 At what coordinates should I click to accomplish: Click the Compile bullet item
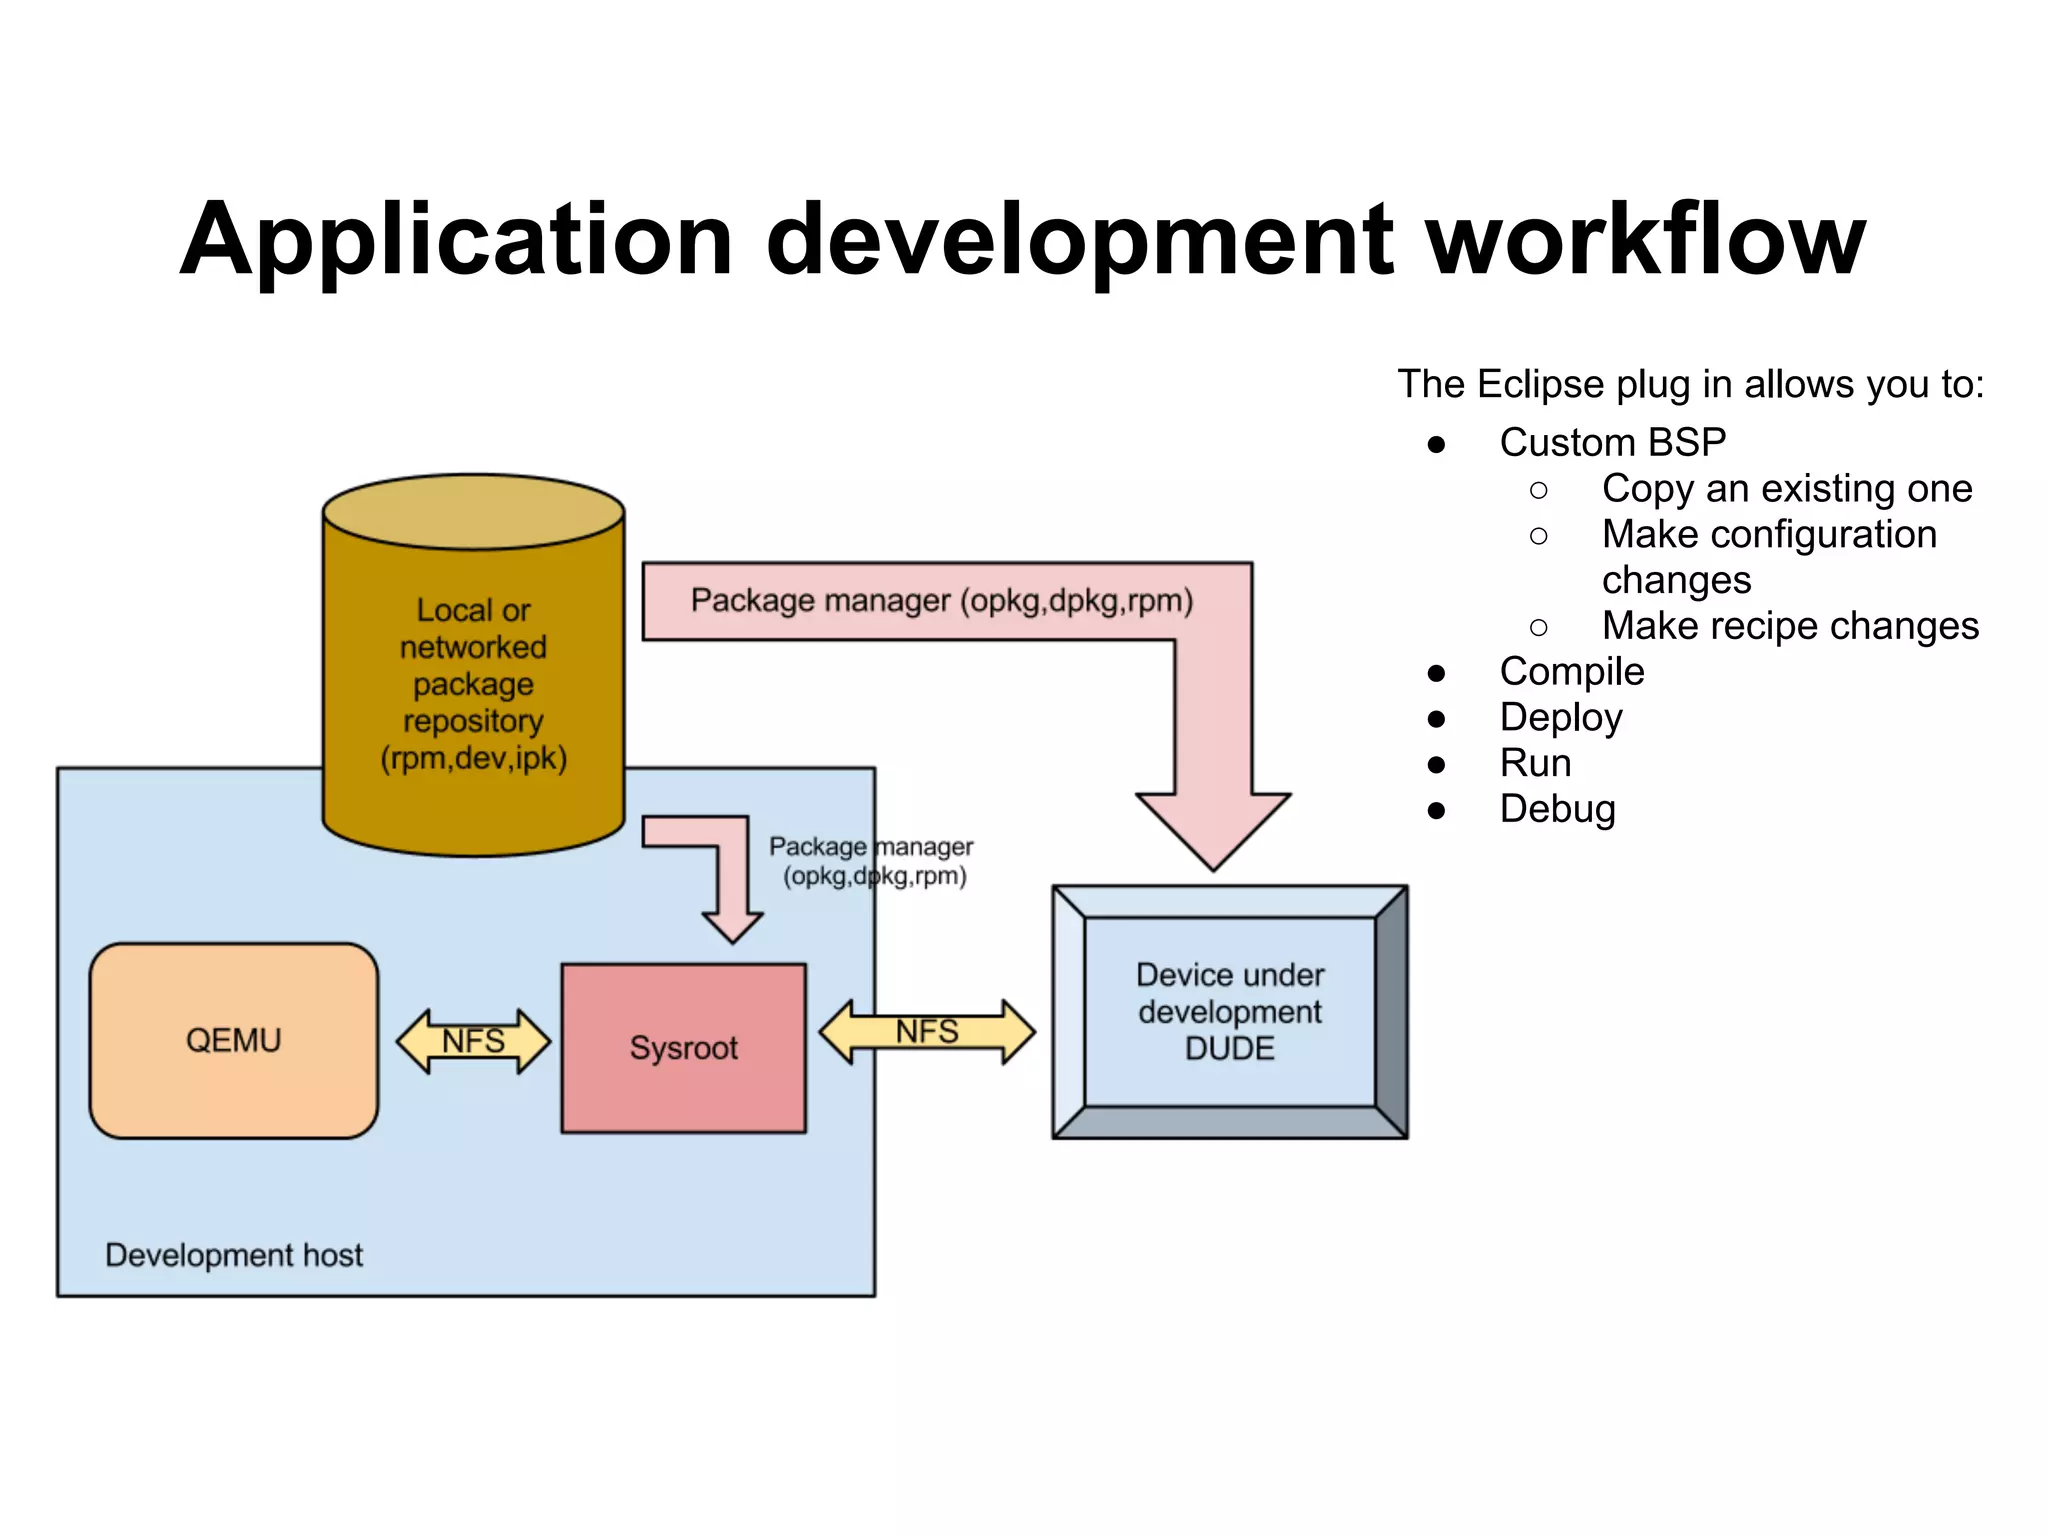pyautogui.click(x=1571, y=671)
